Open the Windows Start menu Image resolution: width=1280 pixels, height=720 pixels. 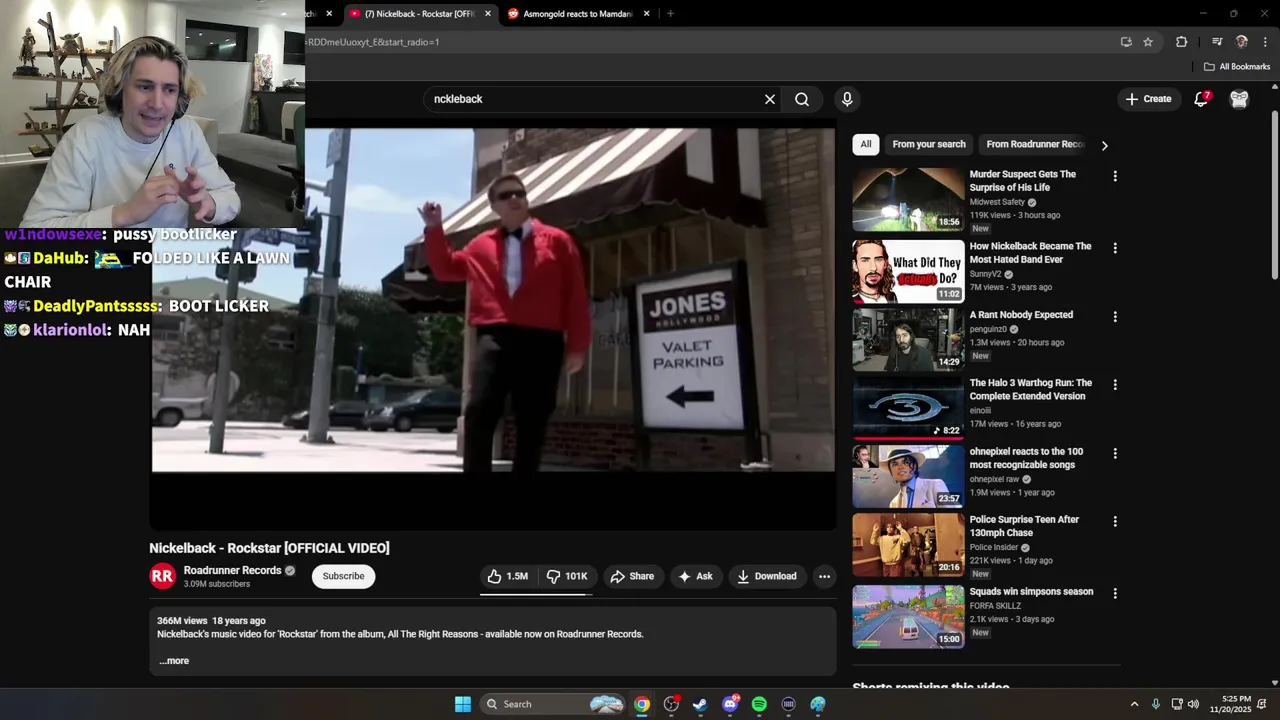(x=463, y=704)
